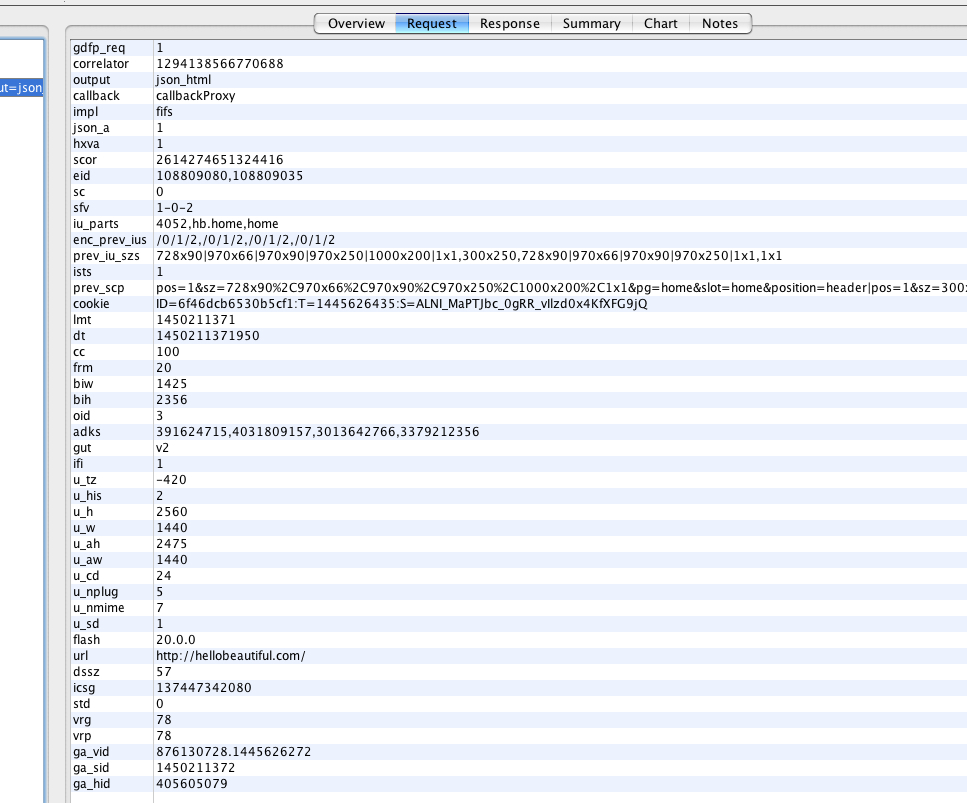
Task: Select the 'prev_iu_szs' parameter name
Action: click(x=106, y=256)
